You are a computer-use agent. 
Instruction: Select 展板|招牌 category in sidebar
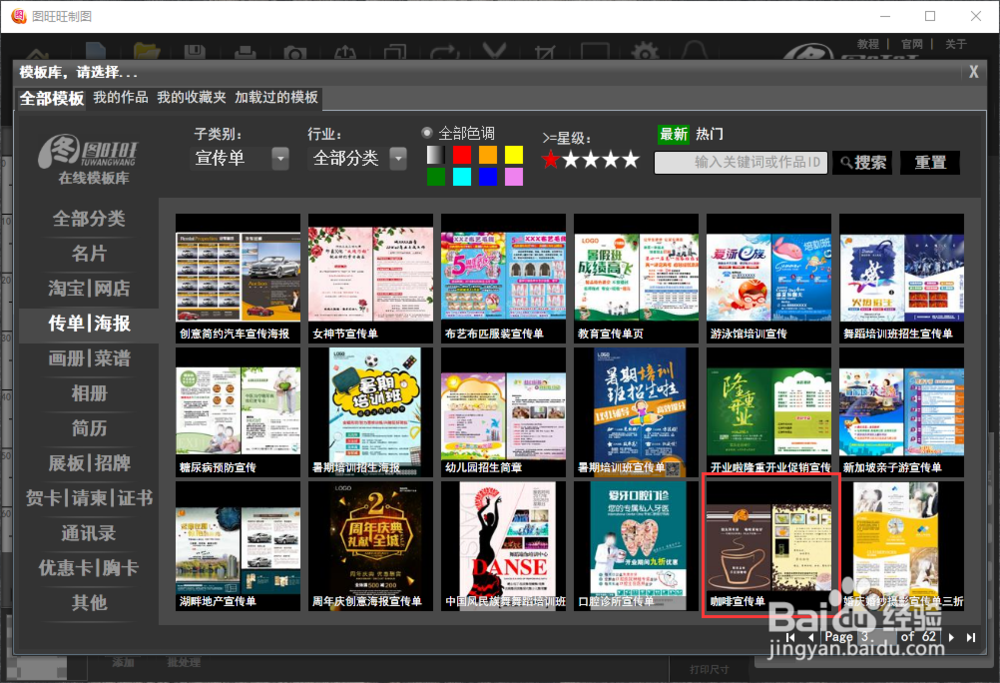click(x=89, y=463)
